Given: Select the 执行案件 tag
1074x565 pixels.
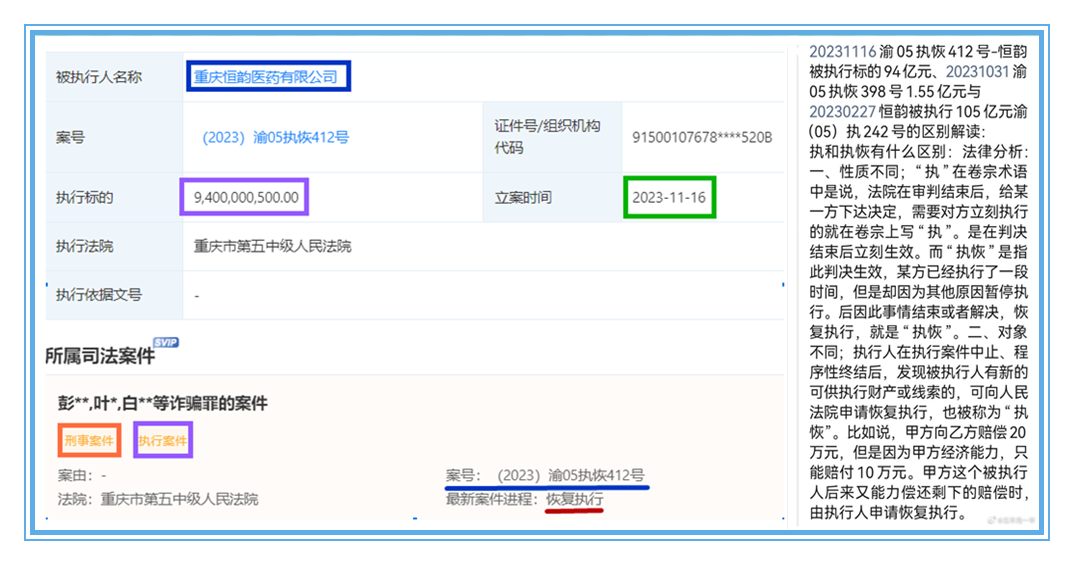Looking at the screenshot, I should coord(162,440).
